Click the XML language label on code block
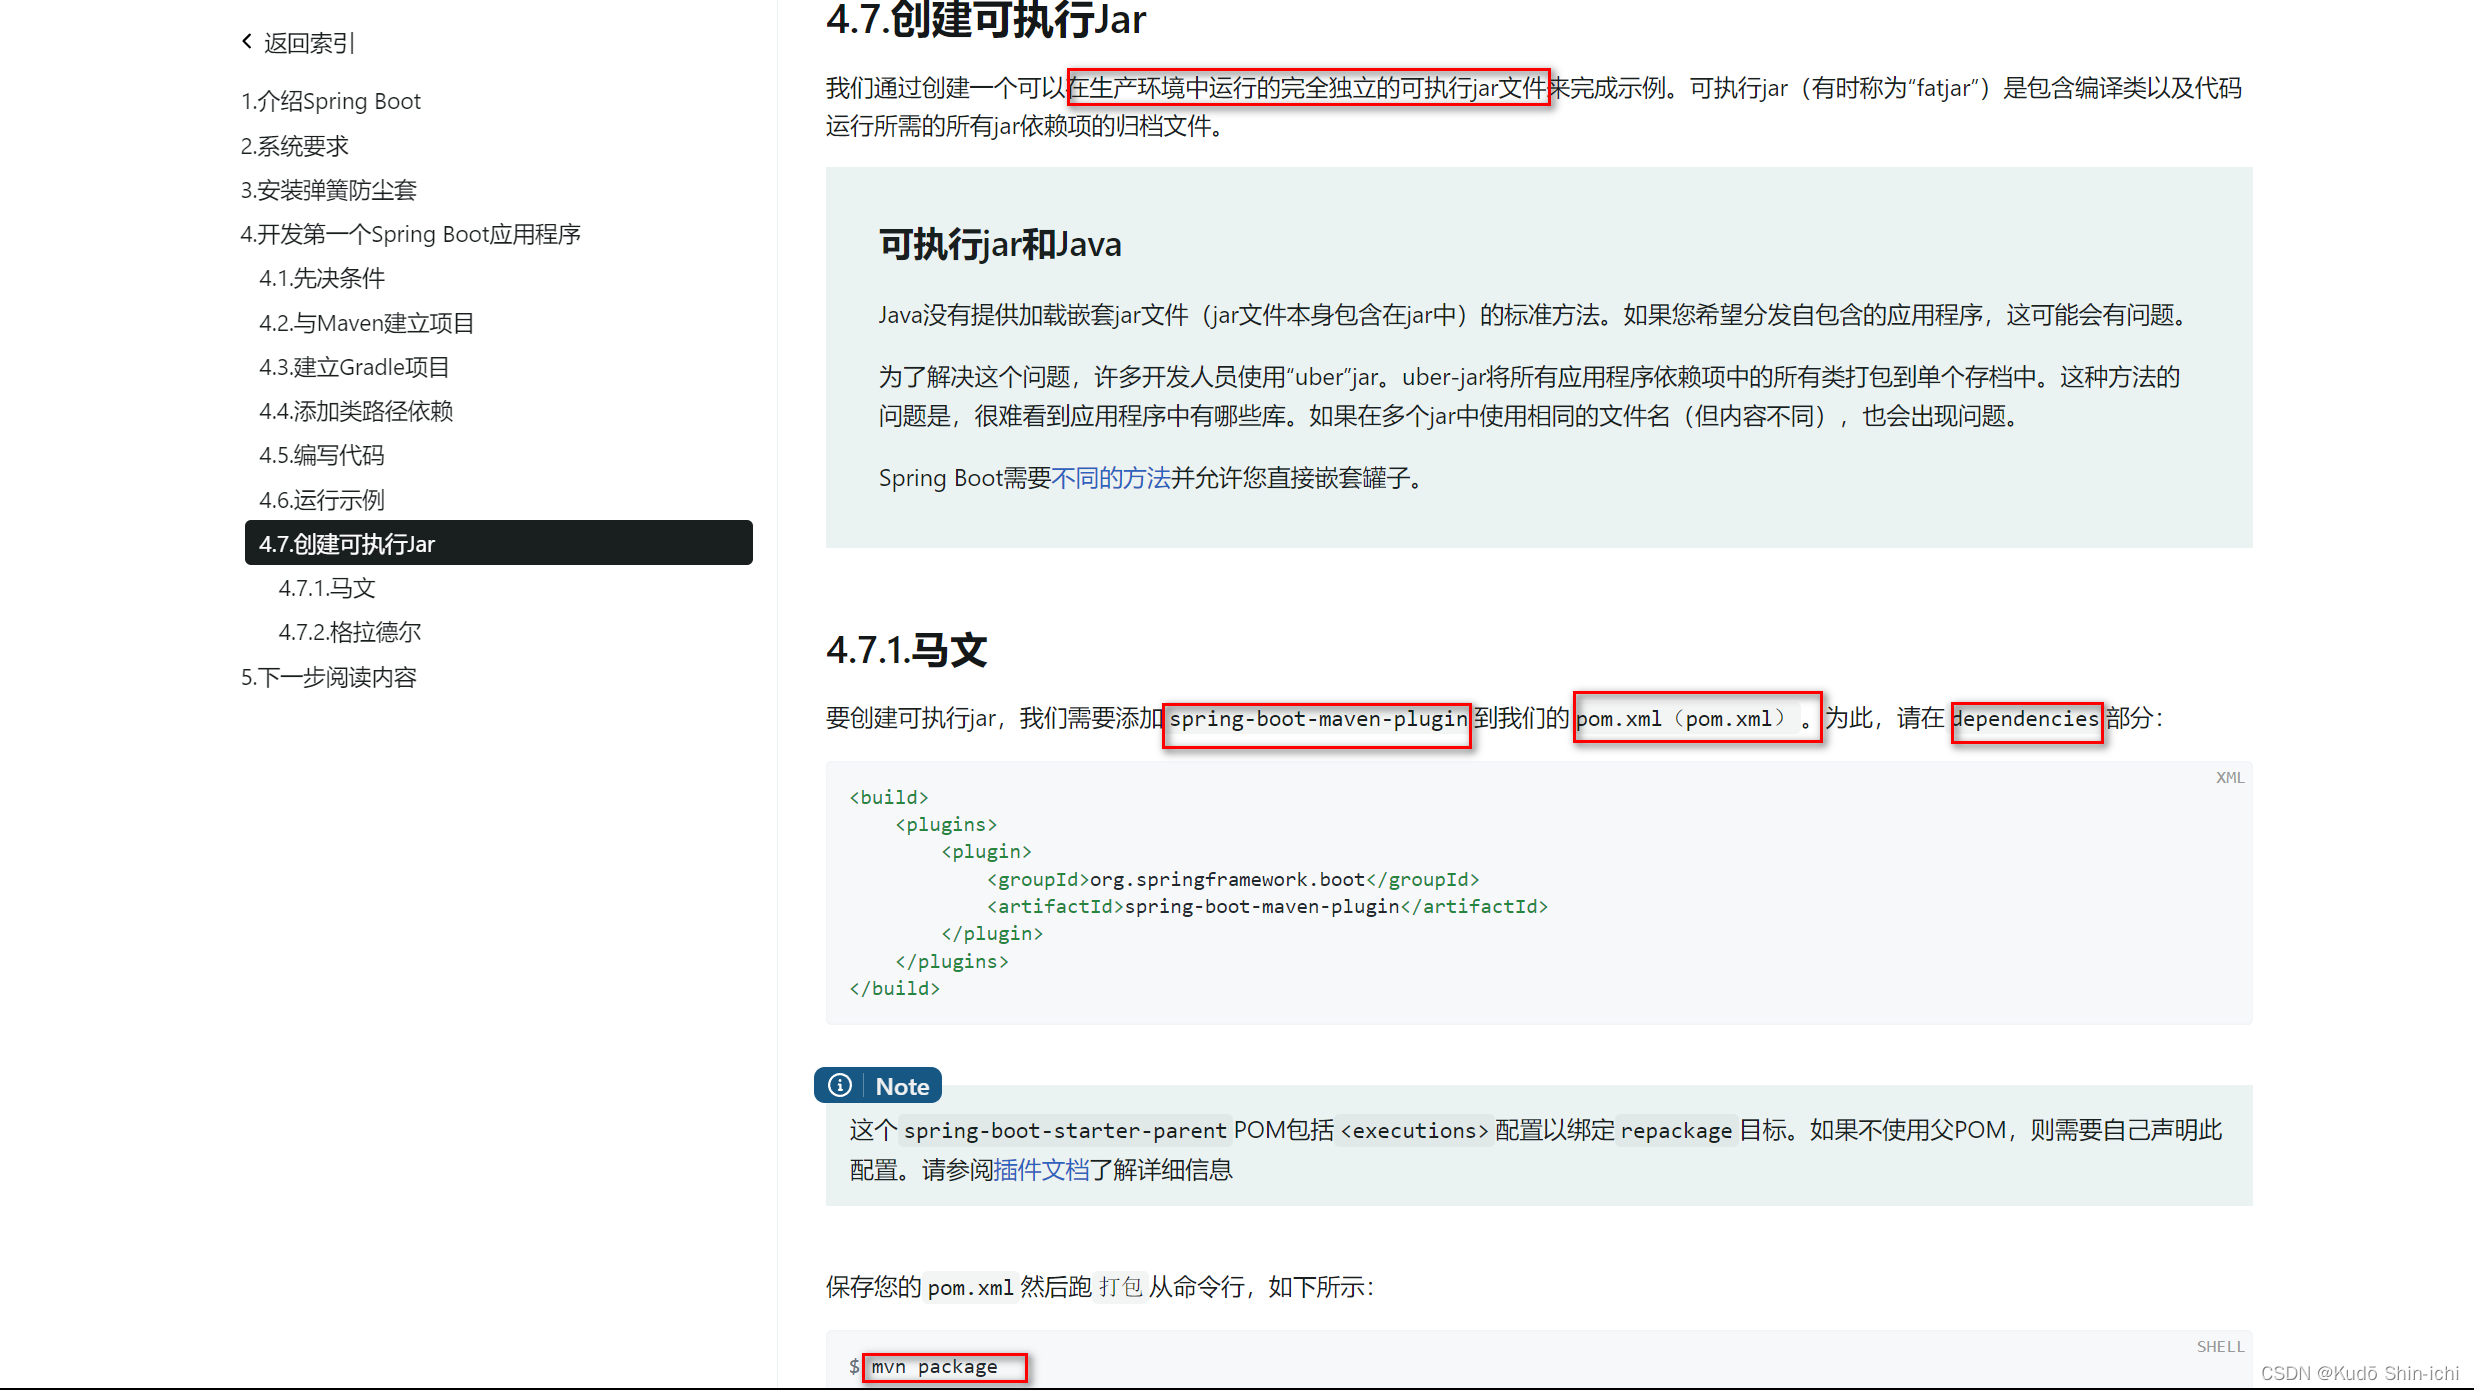Screen dimensions: 2474x1390 (x=2230, y=777)
